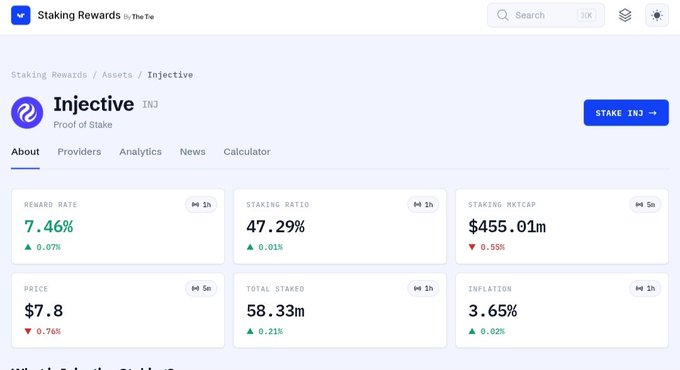Click the 1h badge on Inflation card
The height and width of the screenshot is (370, 680).
click(x=645, y=288)
